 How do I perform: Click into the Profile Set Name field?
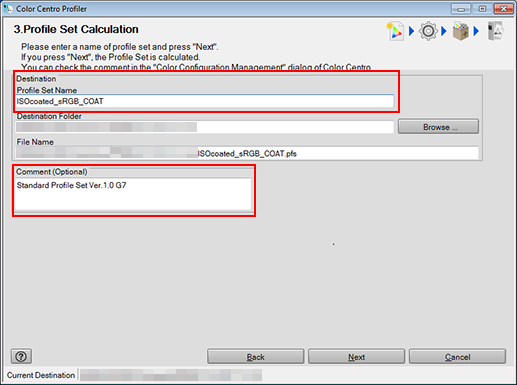(205, 101)
